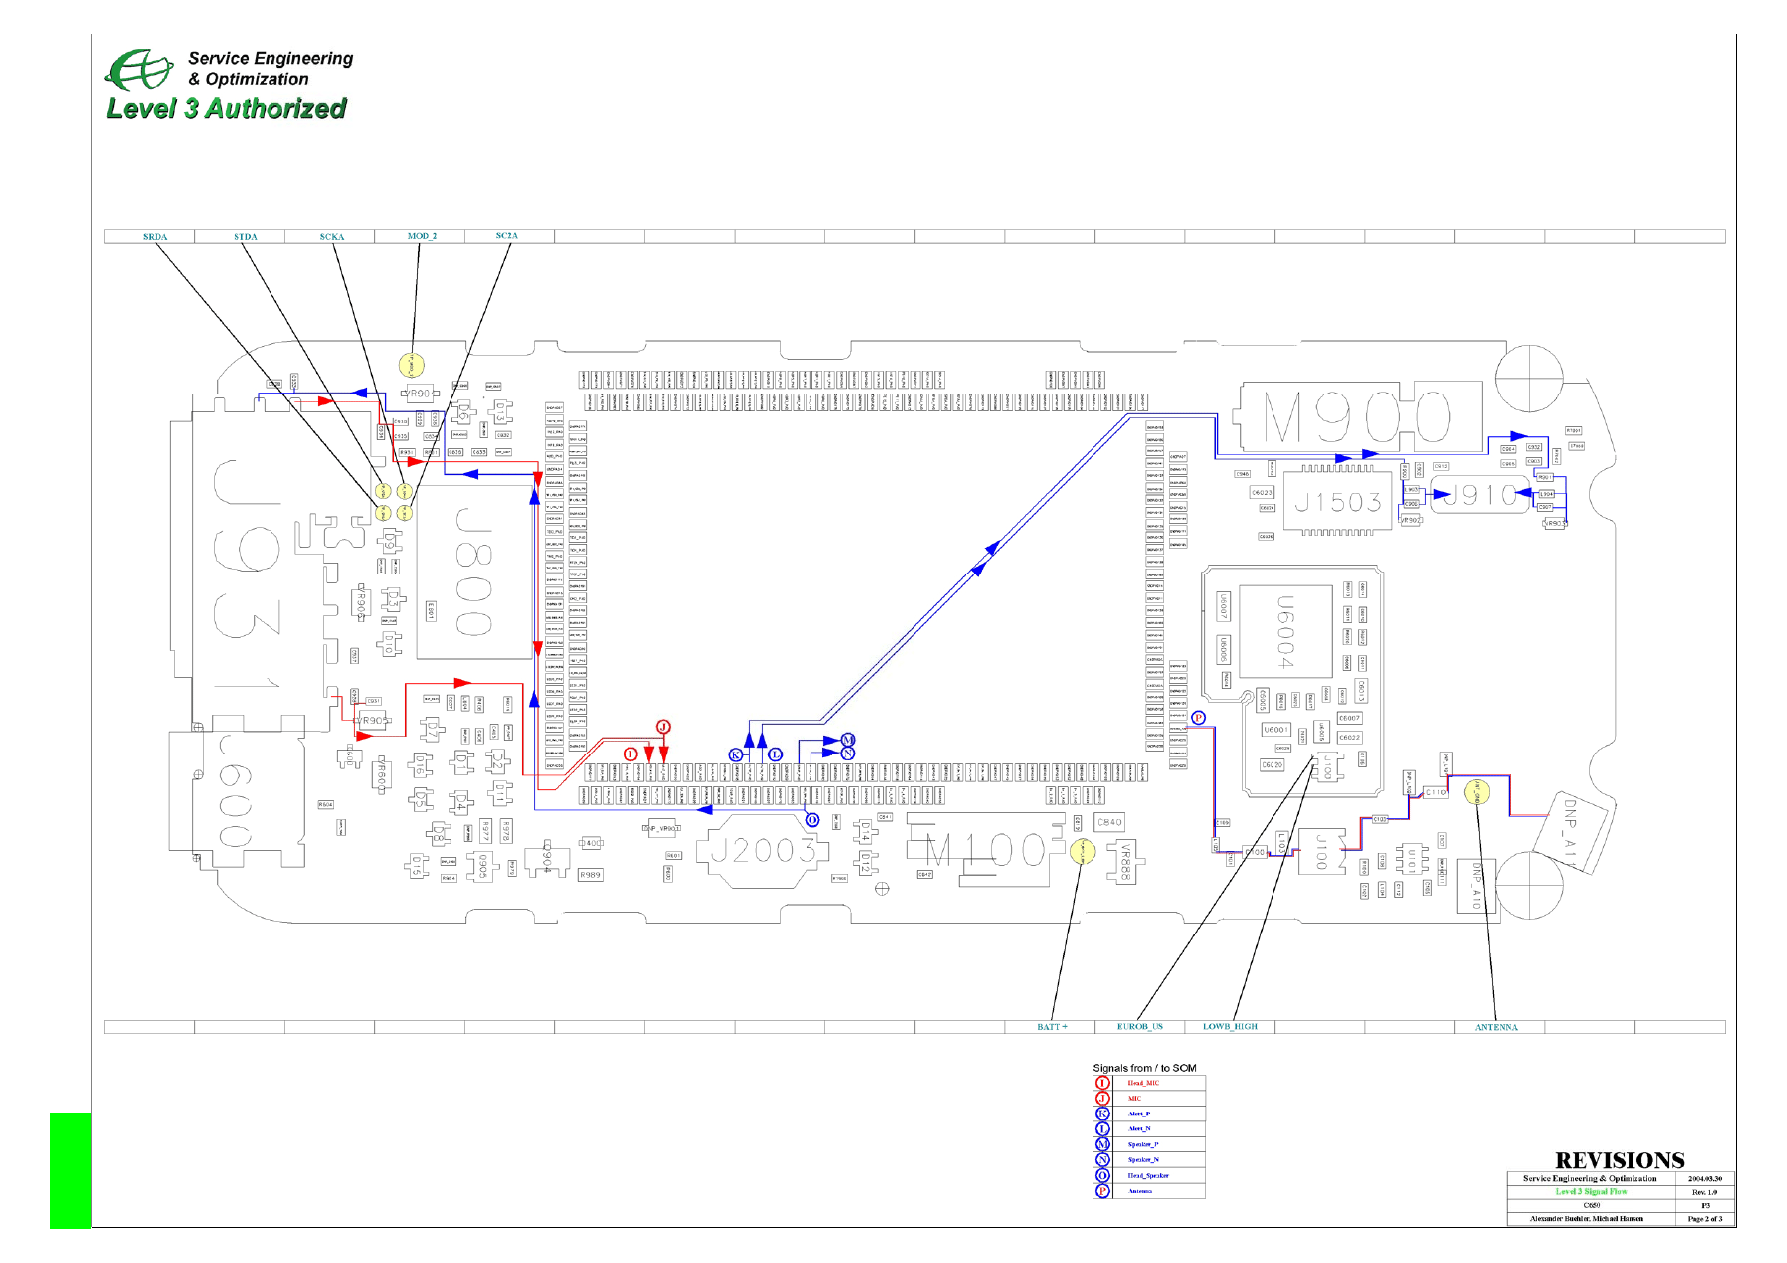
Task: Click the red I circle in the legend
Action: [1102, 1083]
